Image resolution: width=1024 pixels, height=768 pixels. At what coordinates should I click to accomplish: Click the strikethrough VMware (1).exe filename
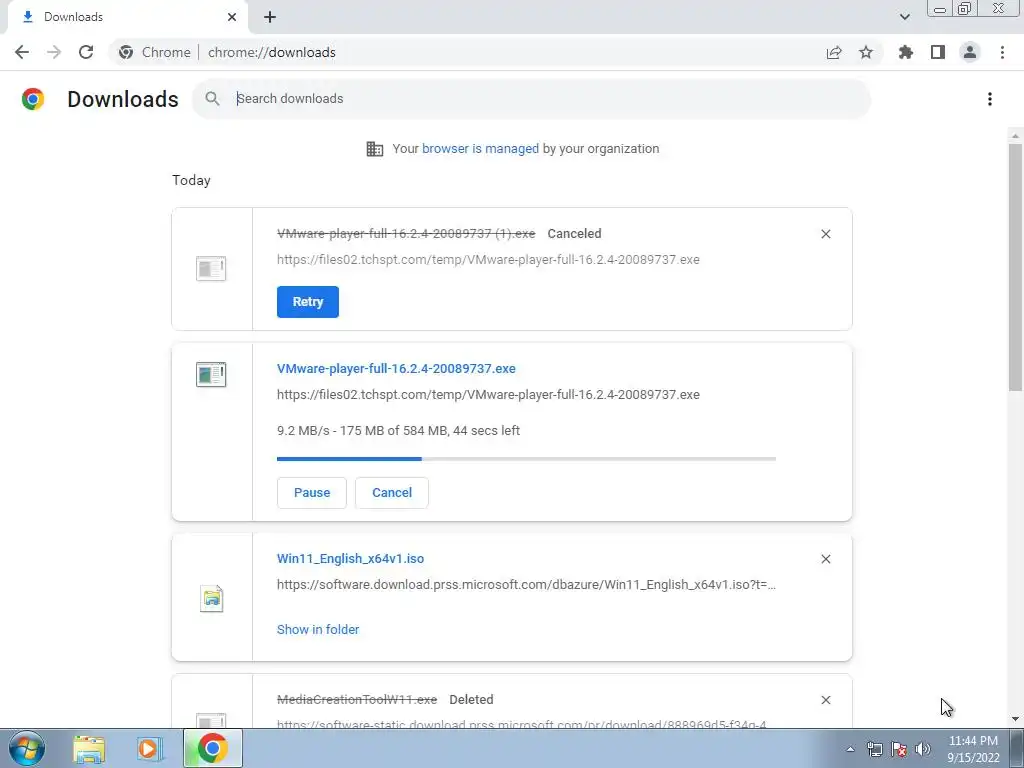[x=406, y=234]
